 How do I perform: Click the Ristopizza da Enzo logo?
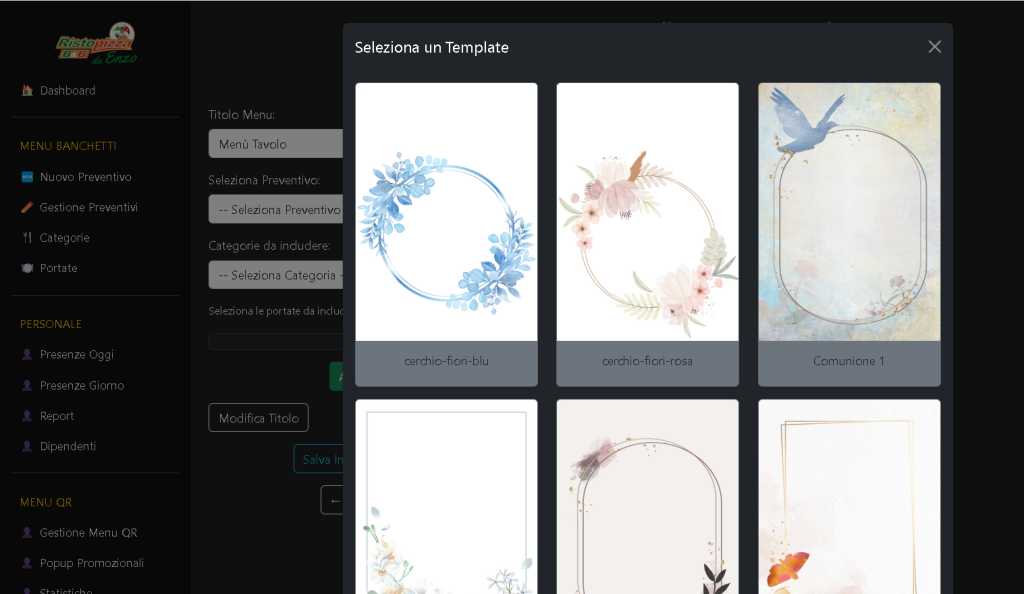coord(95,44)
